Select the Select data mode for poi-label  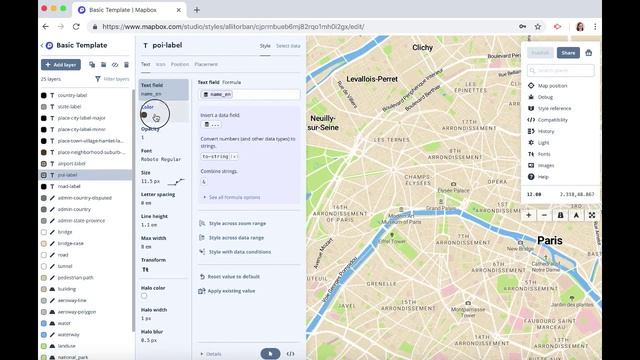[x=288, y=46]
